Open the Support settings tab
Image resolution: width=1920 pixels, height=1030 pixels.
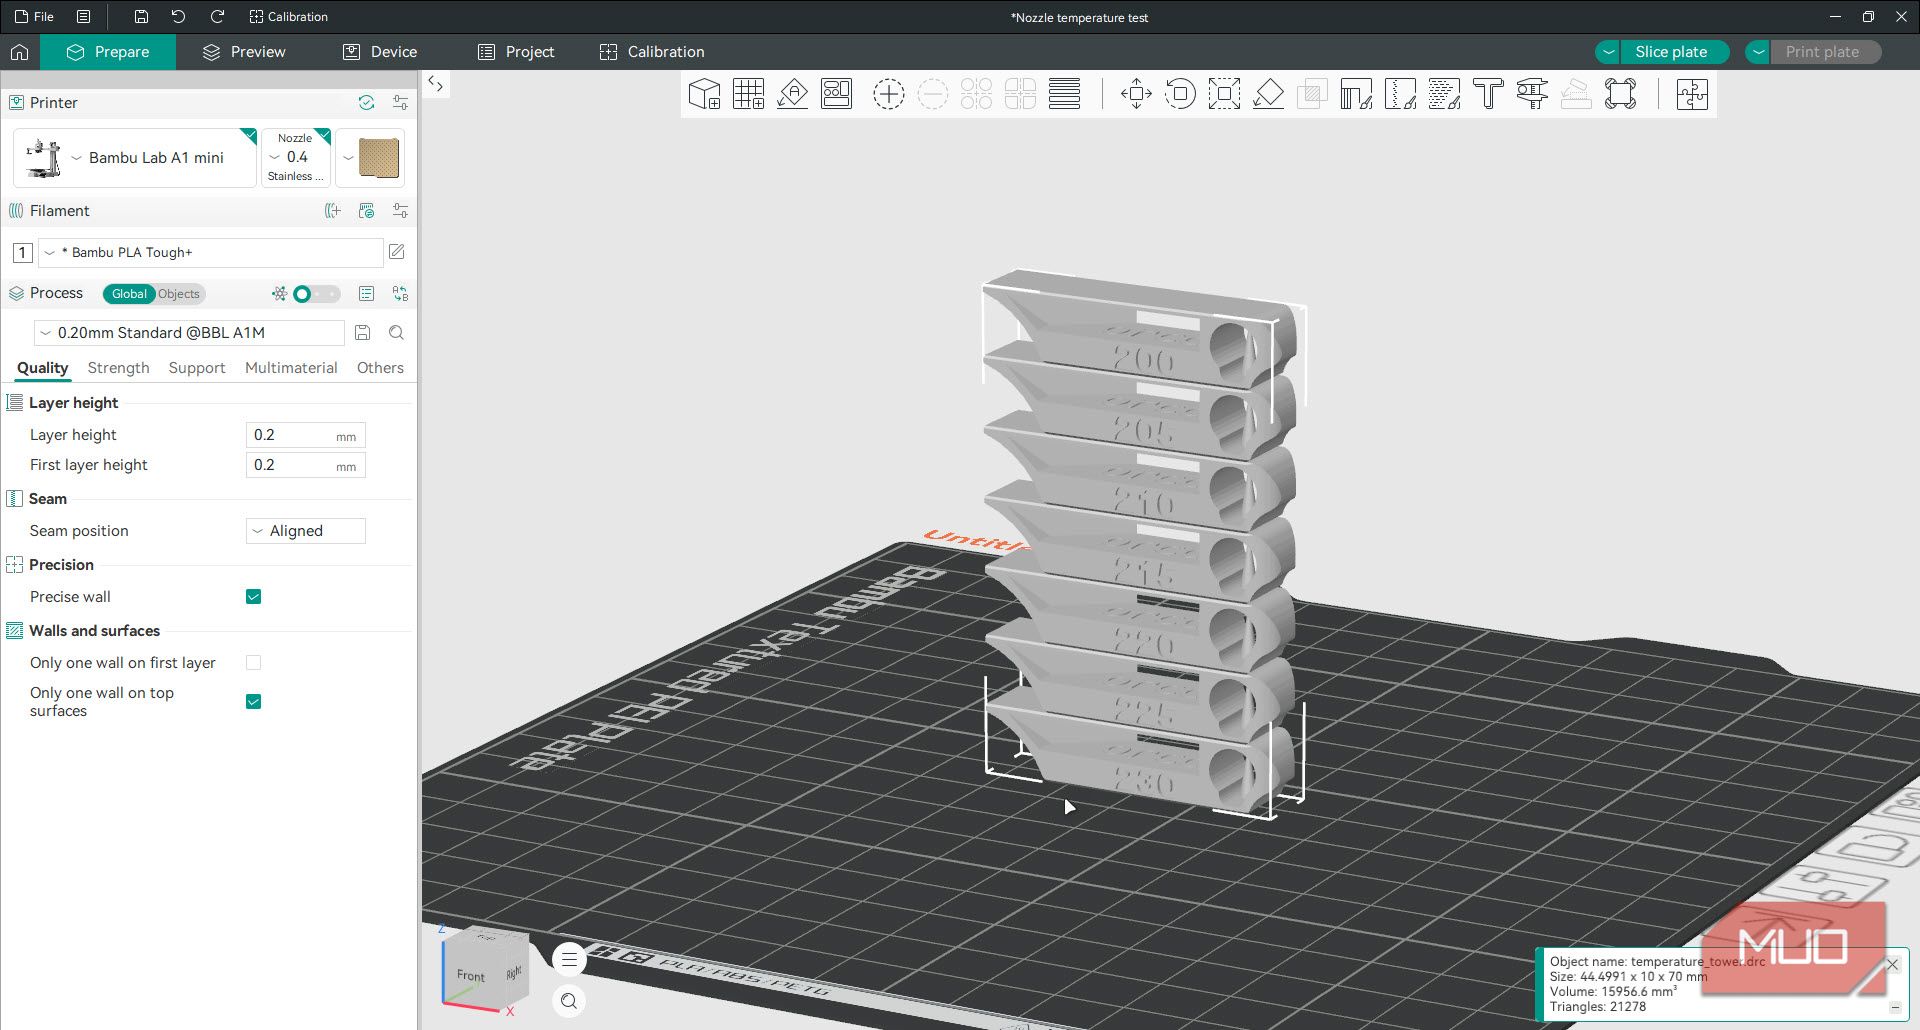[197, 368]
